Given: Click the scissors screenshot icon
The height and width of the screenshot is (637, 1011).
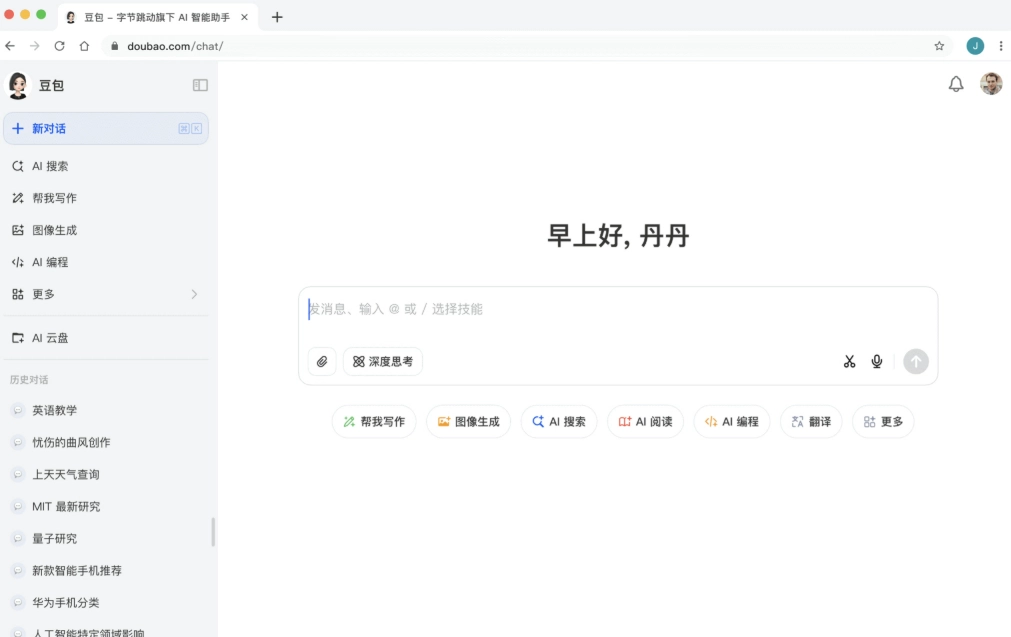Looking at the screenshot, I should click(x=849, y=361).
